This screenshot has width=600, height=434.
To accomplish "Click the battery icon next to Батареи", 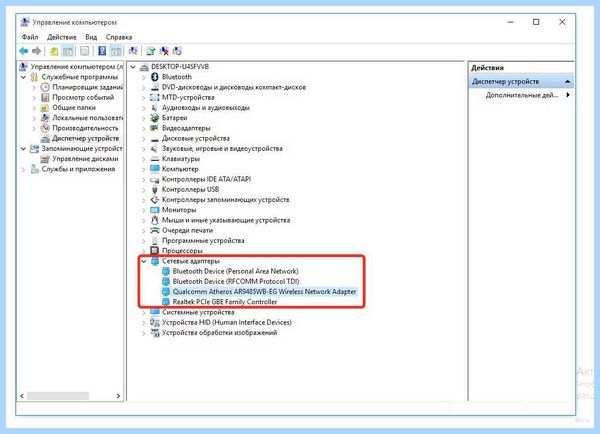I will click(155, 118).
